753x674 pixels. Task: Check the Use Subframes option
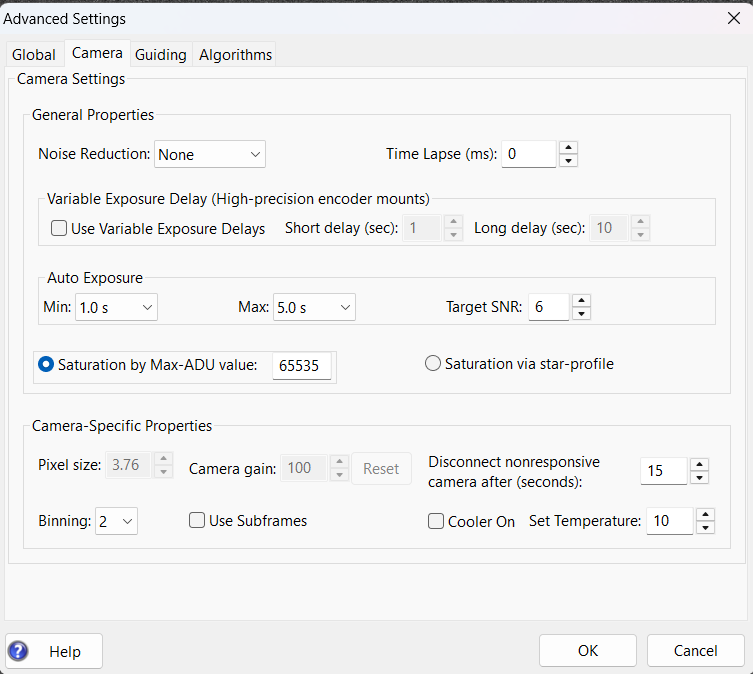197,520
